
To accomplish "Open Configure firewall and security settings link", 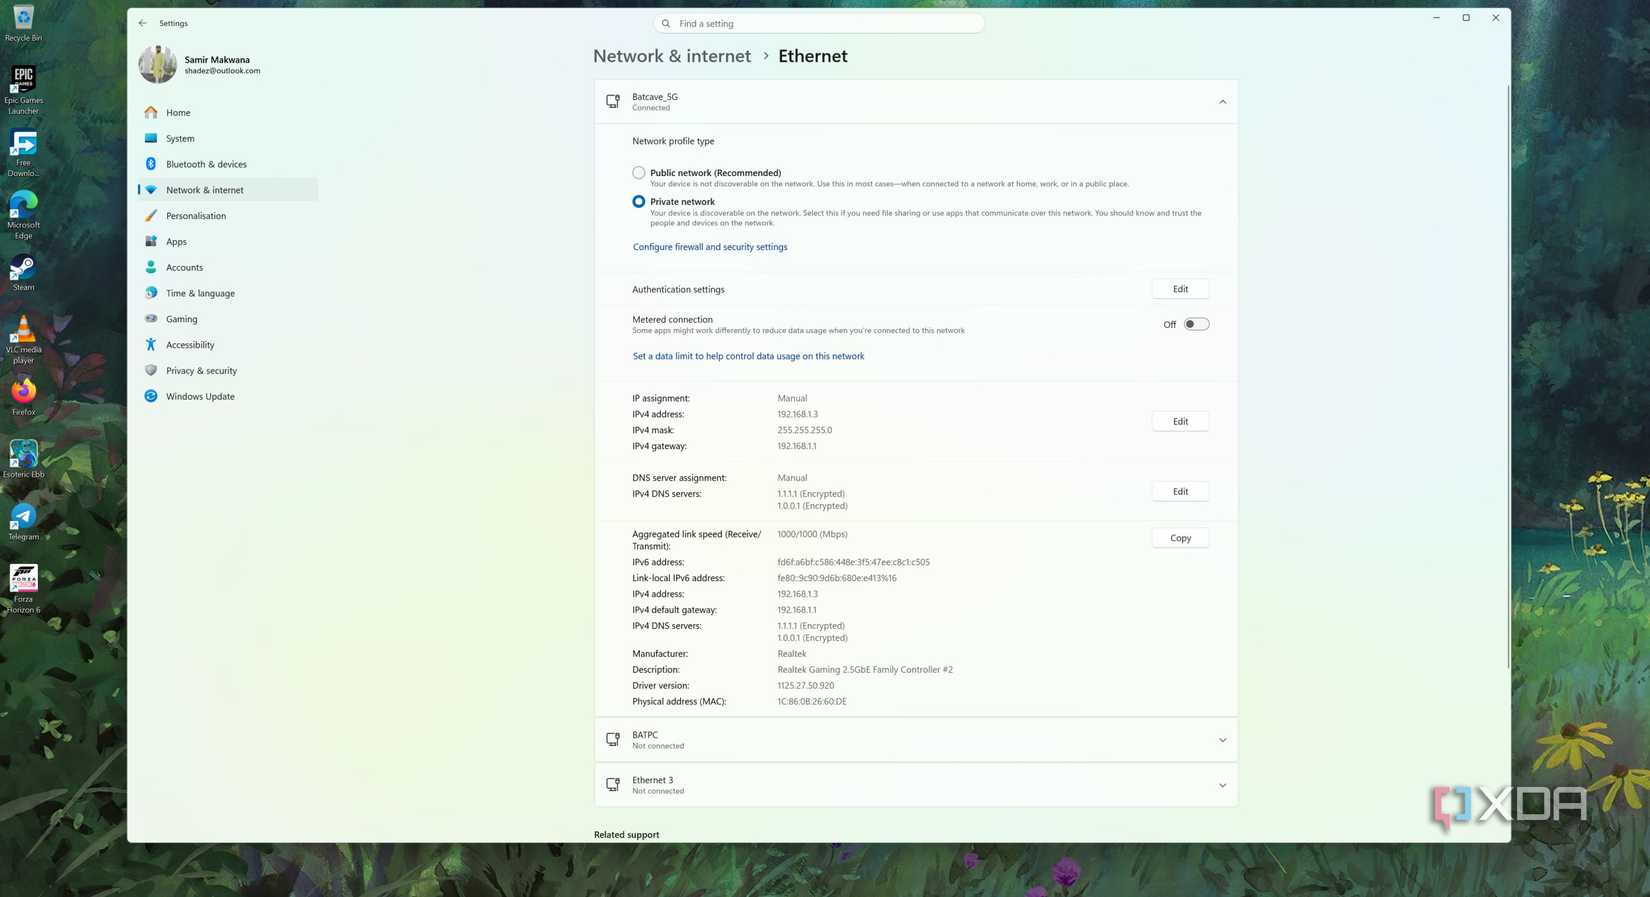I will tap(710, 247).
